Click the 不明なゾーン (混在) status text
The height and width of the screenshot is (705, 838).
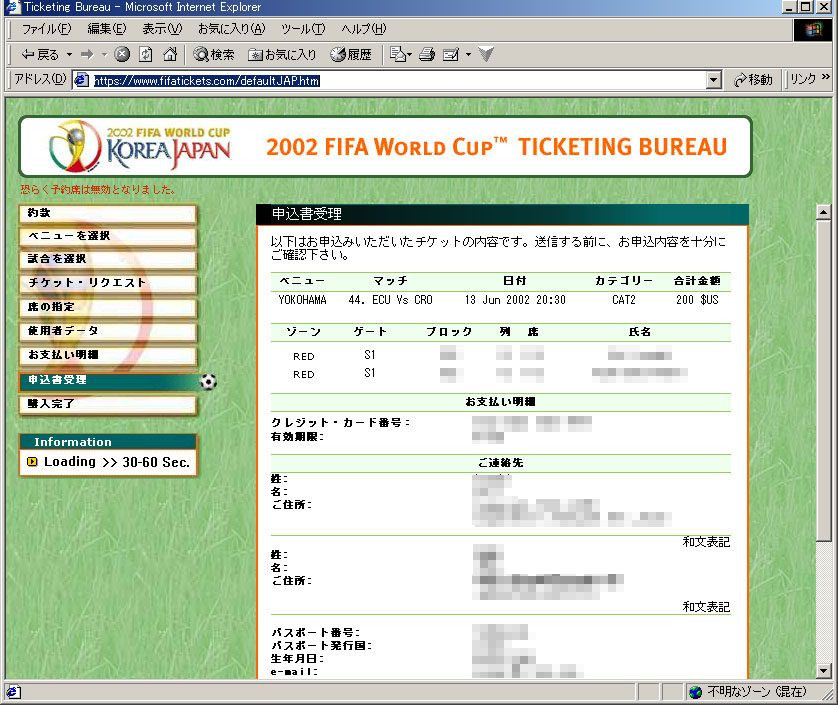pyautogui.click(x=756, y=692)
